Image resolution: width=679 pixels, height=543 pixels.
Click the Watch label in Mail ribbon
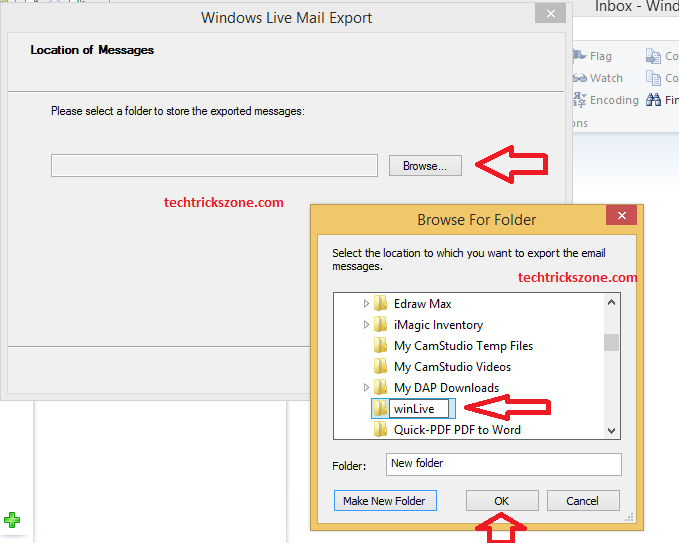(x=606, y=78)
